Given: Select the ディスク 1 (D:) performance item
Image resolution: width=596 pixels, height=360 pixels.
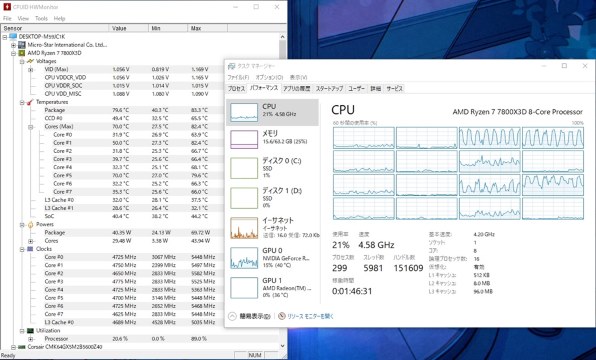Looking at the screenshot, I should click(273, 198).
